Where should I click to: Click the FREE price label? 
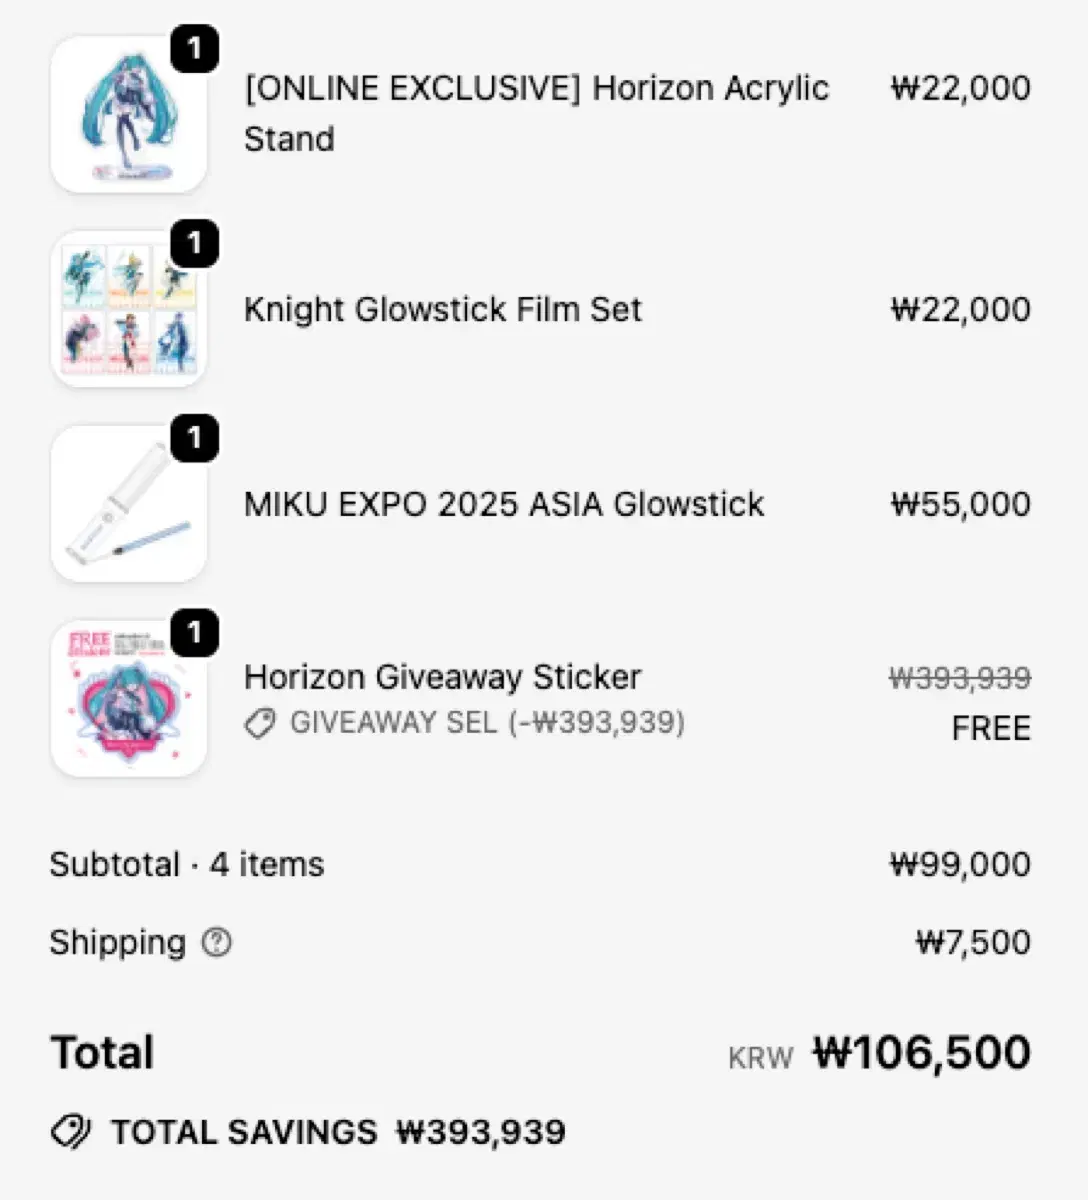point(990,728)
